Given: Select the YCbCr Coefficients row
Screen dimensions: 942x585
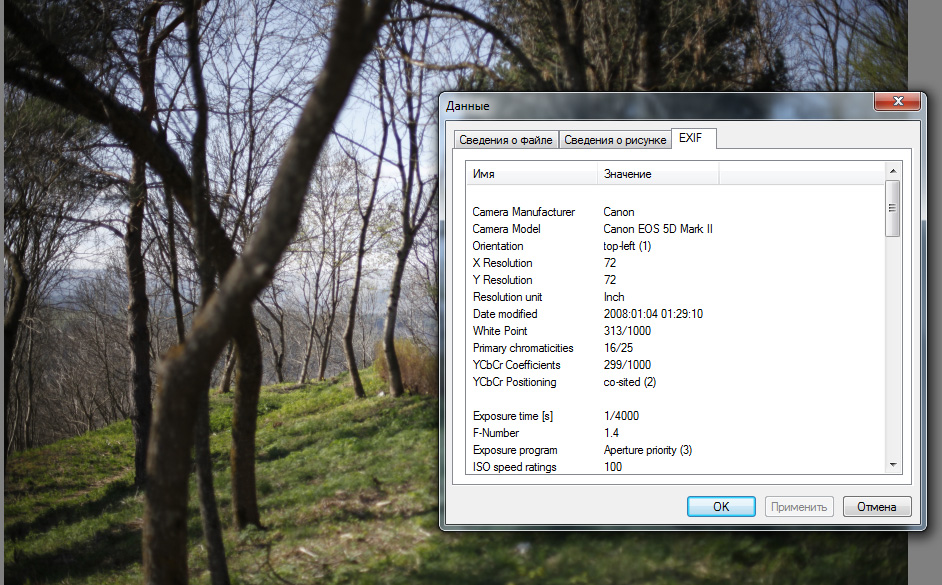Looking at the screenshot, I should [x=676, y=365].
